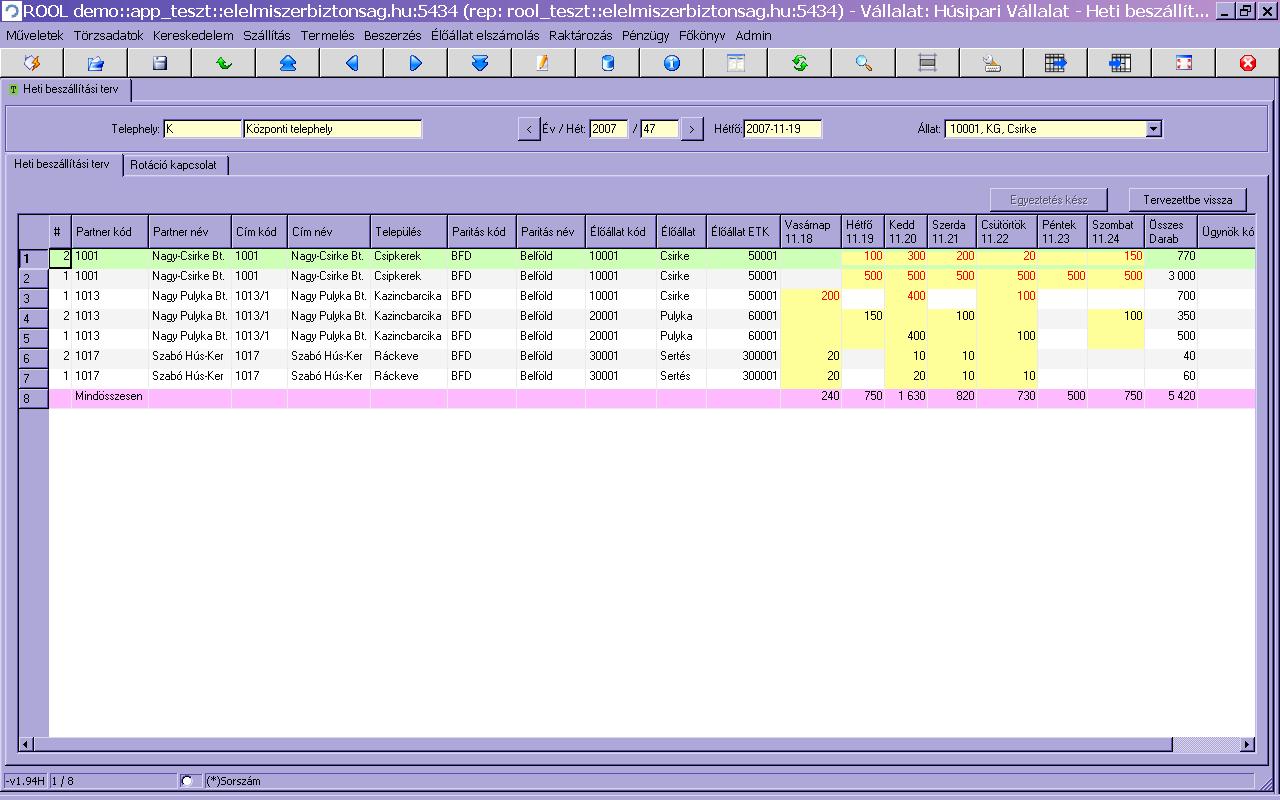The width and height of the screenshot is (1280, 800).
Task: Go to next record with right arrow
Action: click(415, 63)
